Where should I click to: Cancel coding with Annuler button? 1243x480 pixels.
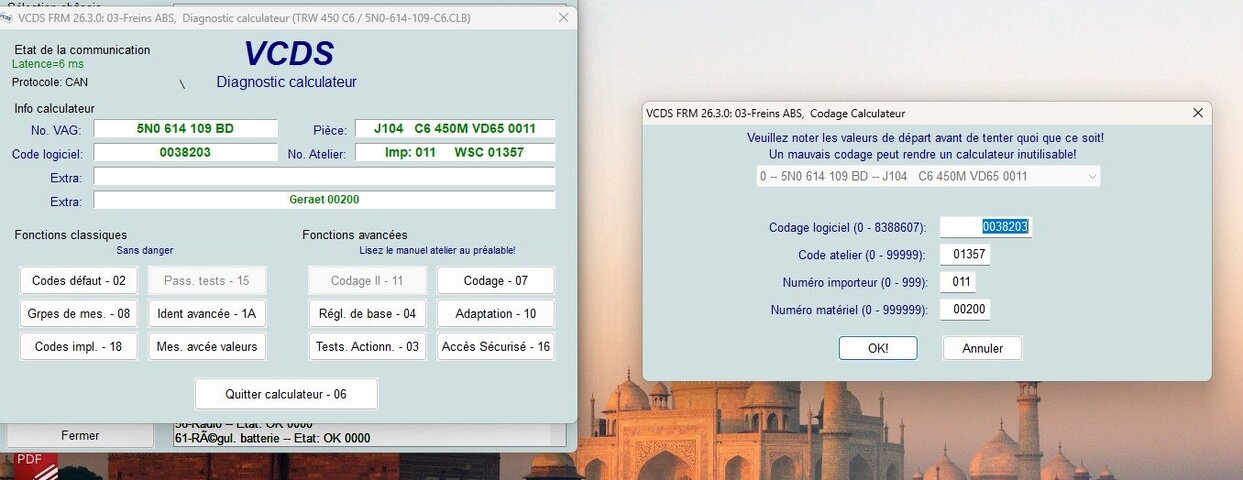(983, 348)
